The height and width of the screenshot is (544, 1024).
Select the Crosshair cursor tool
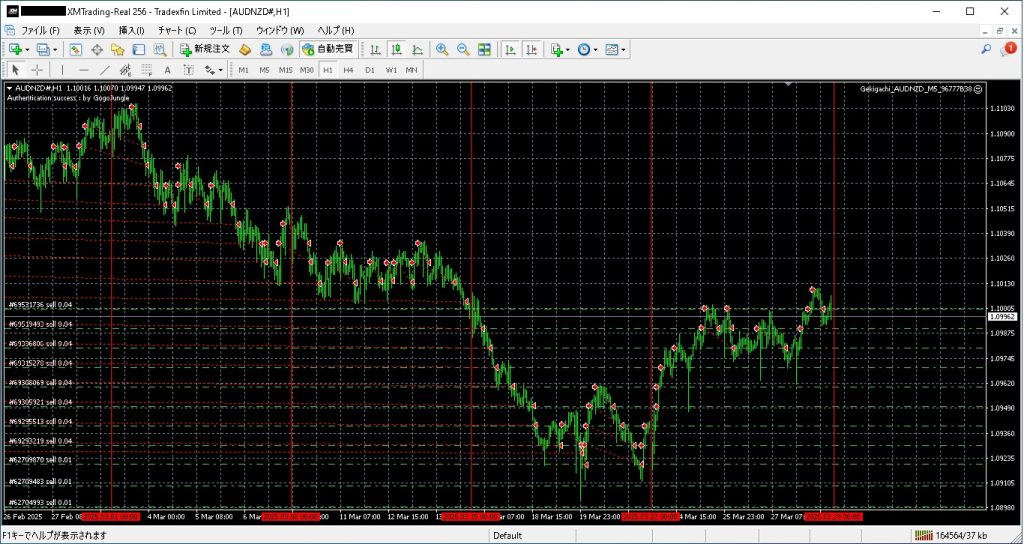pos(37,70)
